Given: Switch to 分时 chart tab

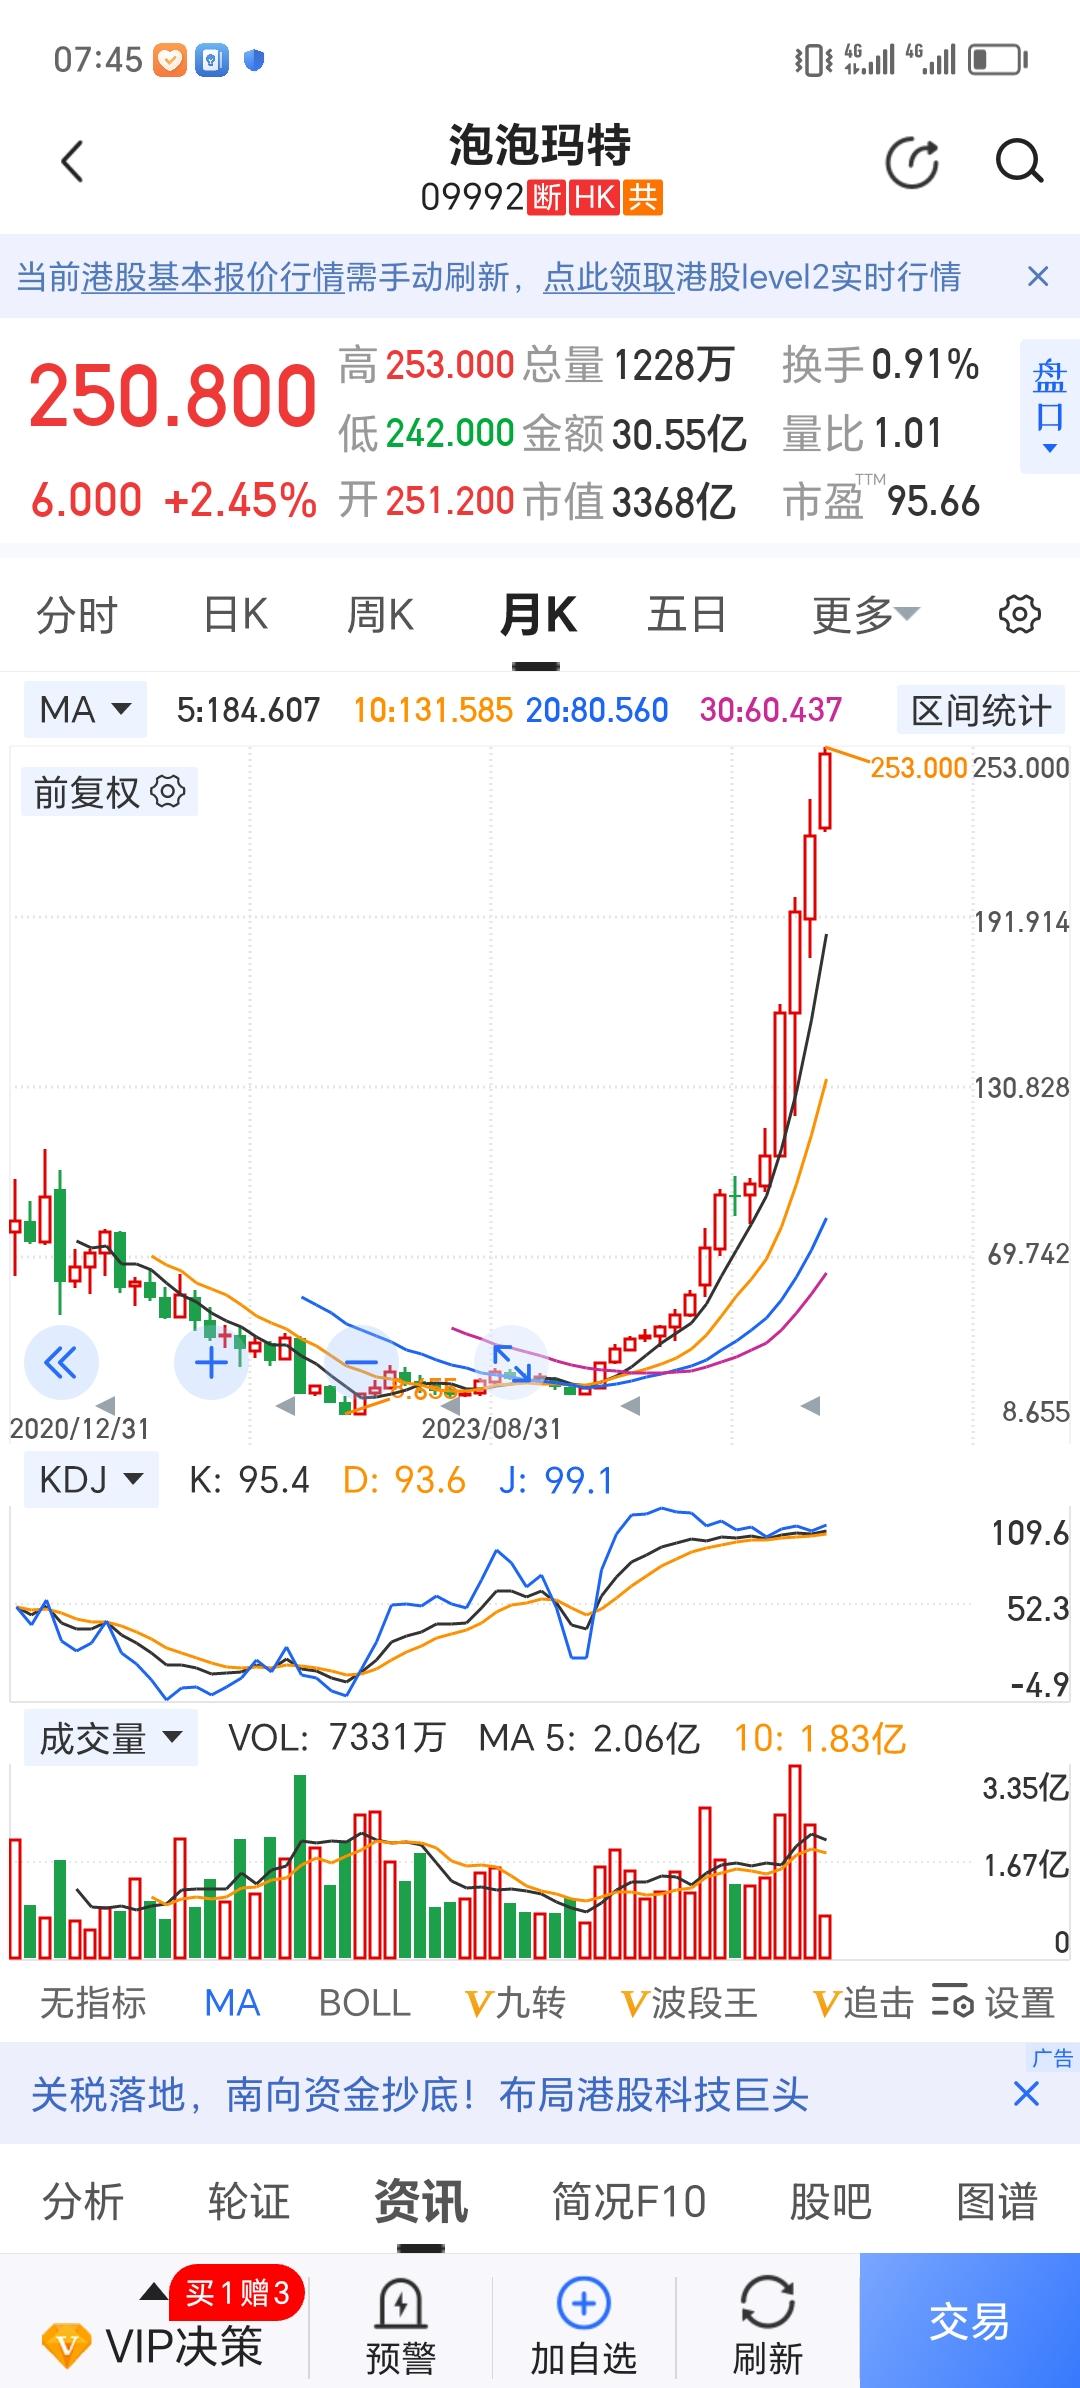Looking at the screenshot, I should pyautogui.click(x=77, y=614).
